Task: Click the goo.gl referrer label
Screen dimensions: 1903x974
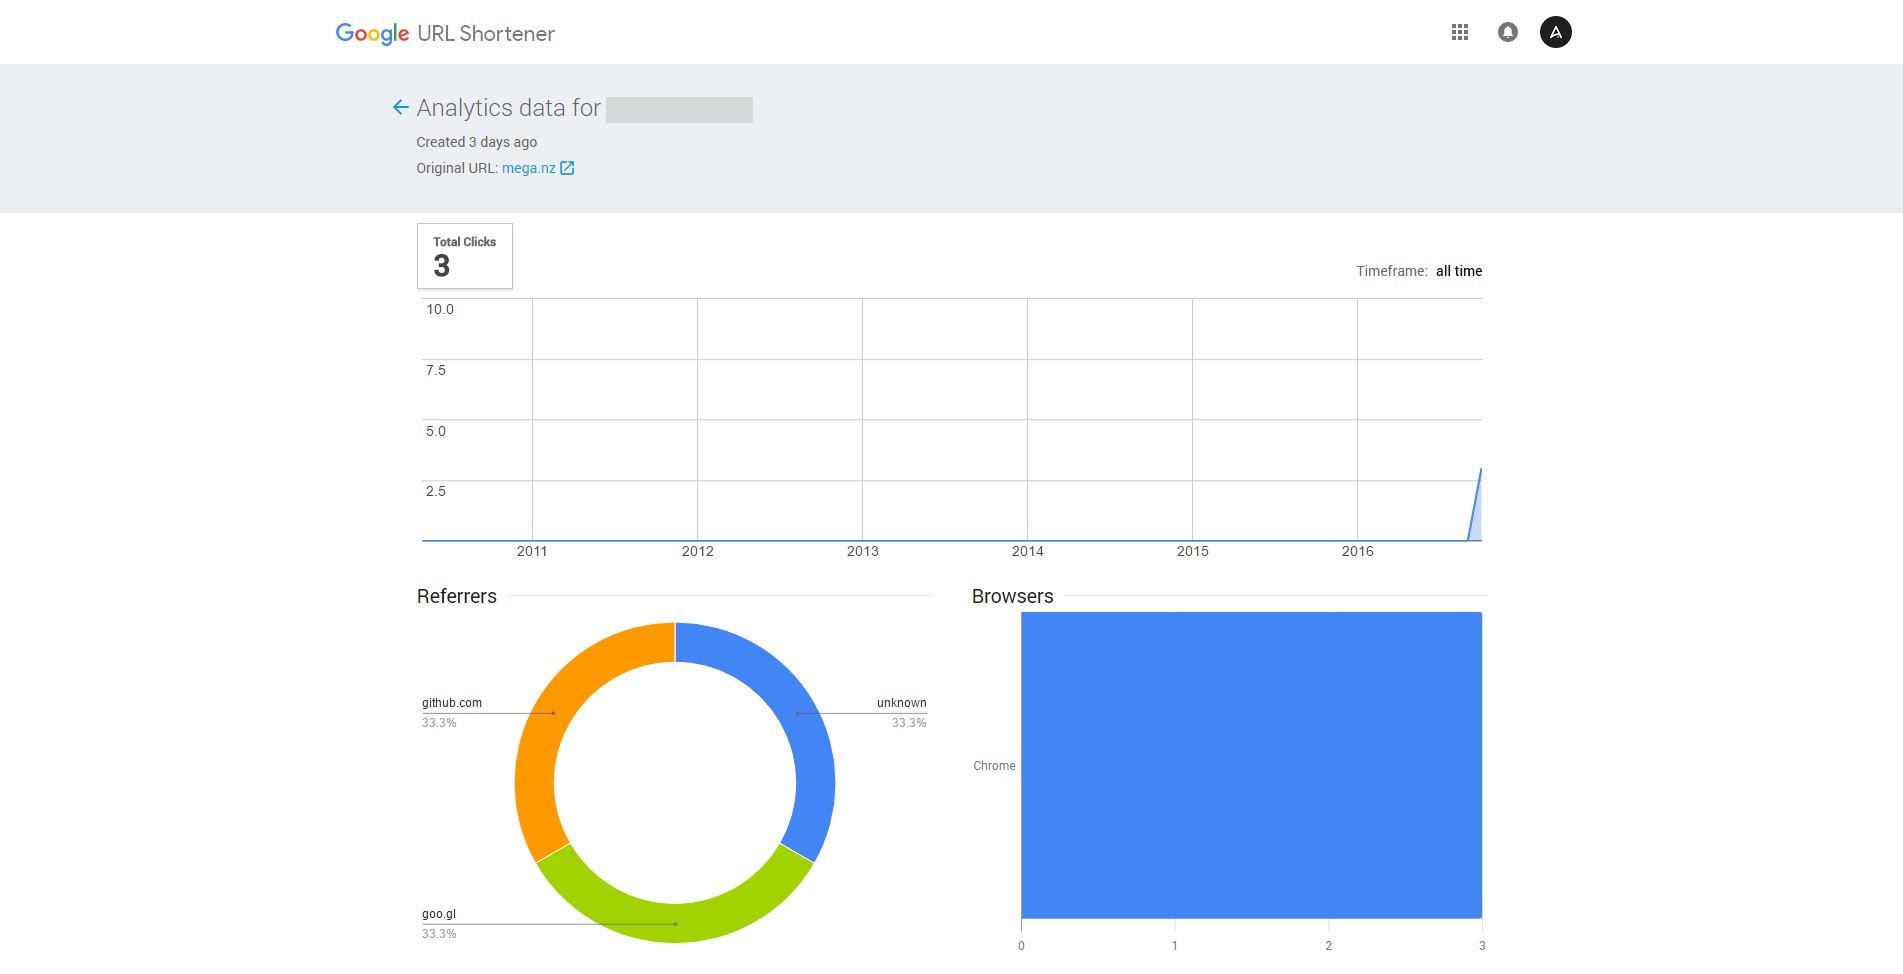Action: coord(438,914)
